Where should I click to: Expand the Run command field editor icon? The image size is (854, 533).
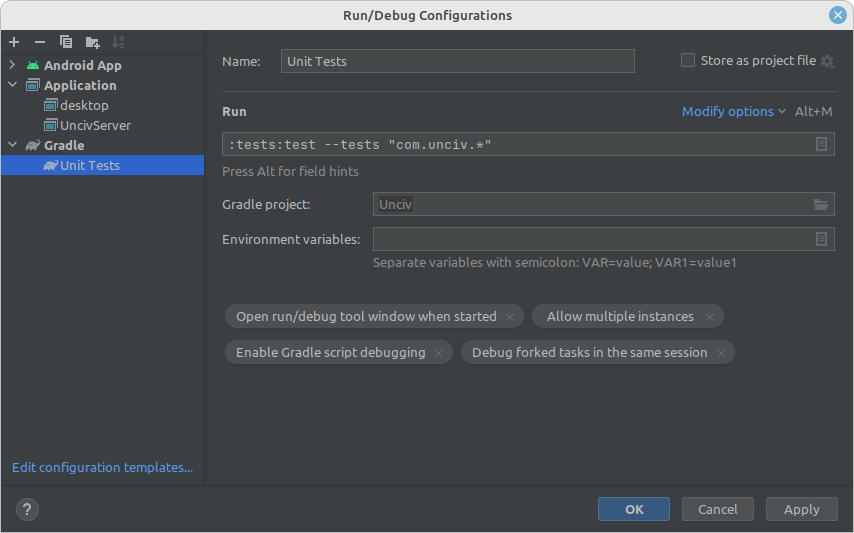[x=821, y=144]
